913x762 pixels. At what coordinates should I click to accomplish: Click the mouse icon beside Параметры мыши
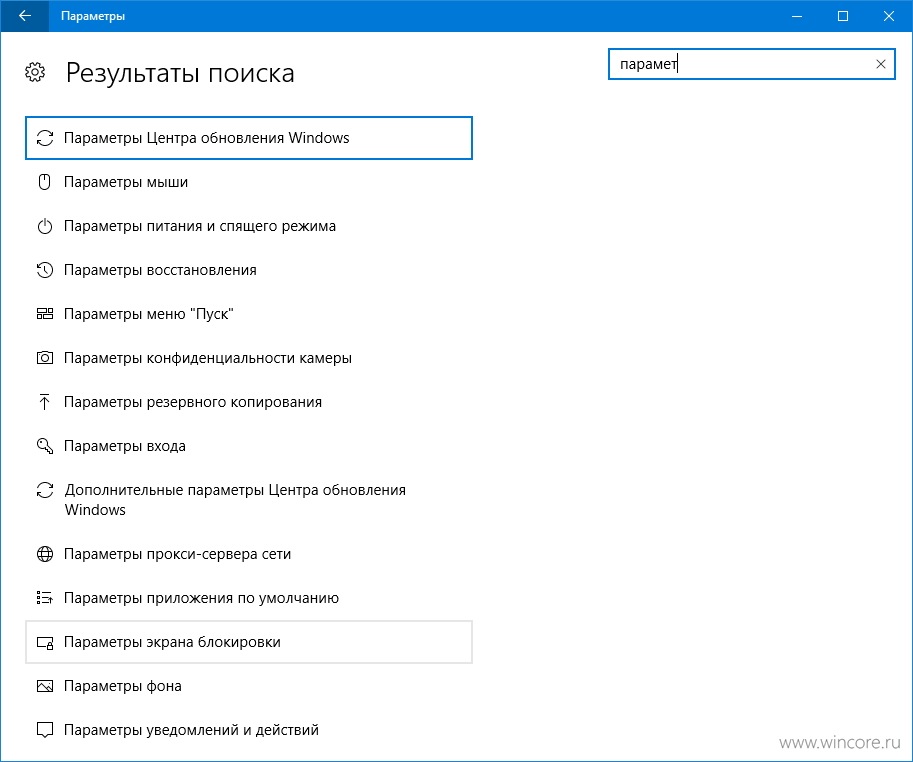[x=45, y=182]
